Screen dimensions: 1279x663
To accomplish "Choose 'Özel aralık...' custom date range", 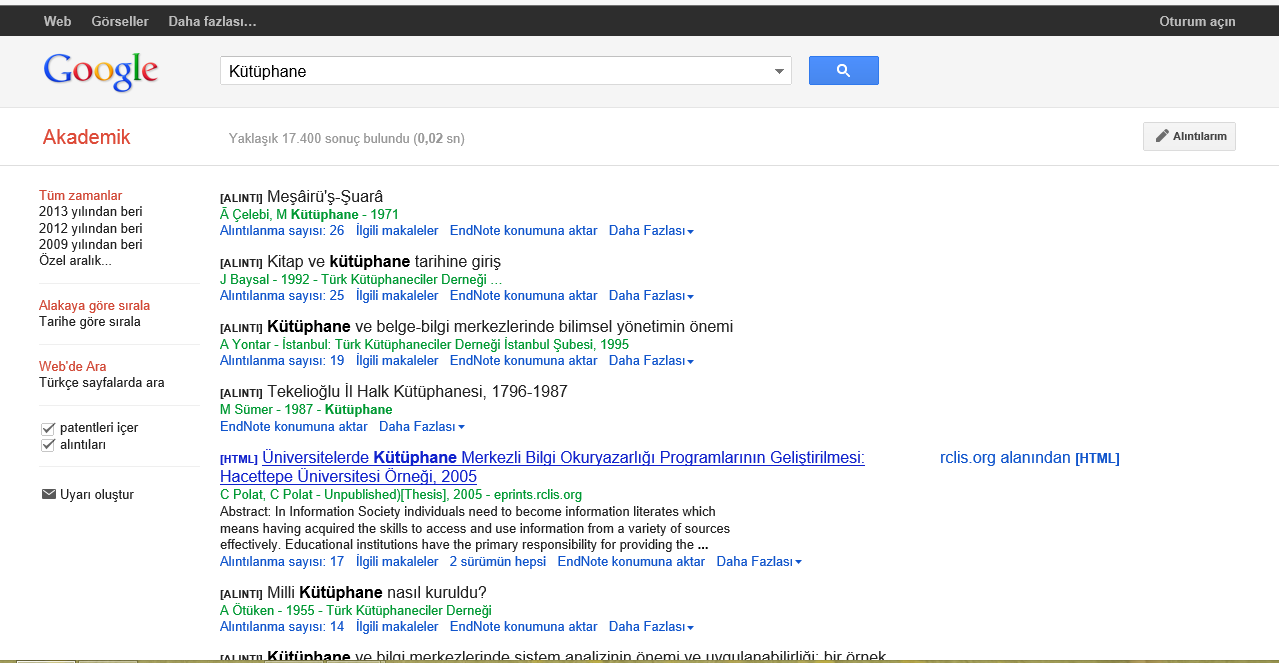I will point(76,261).
